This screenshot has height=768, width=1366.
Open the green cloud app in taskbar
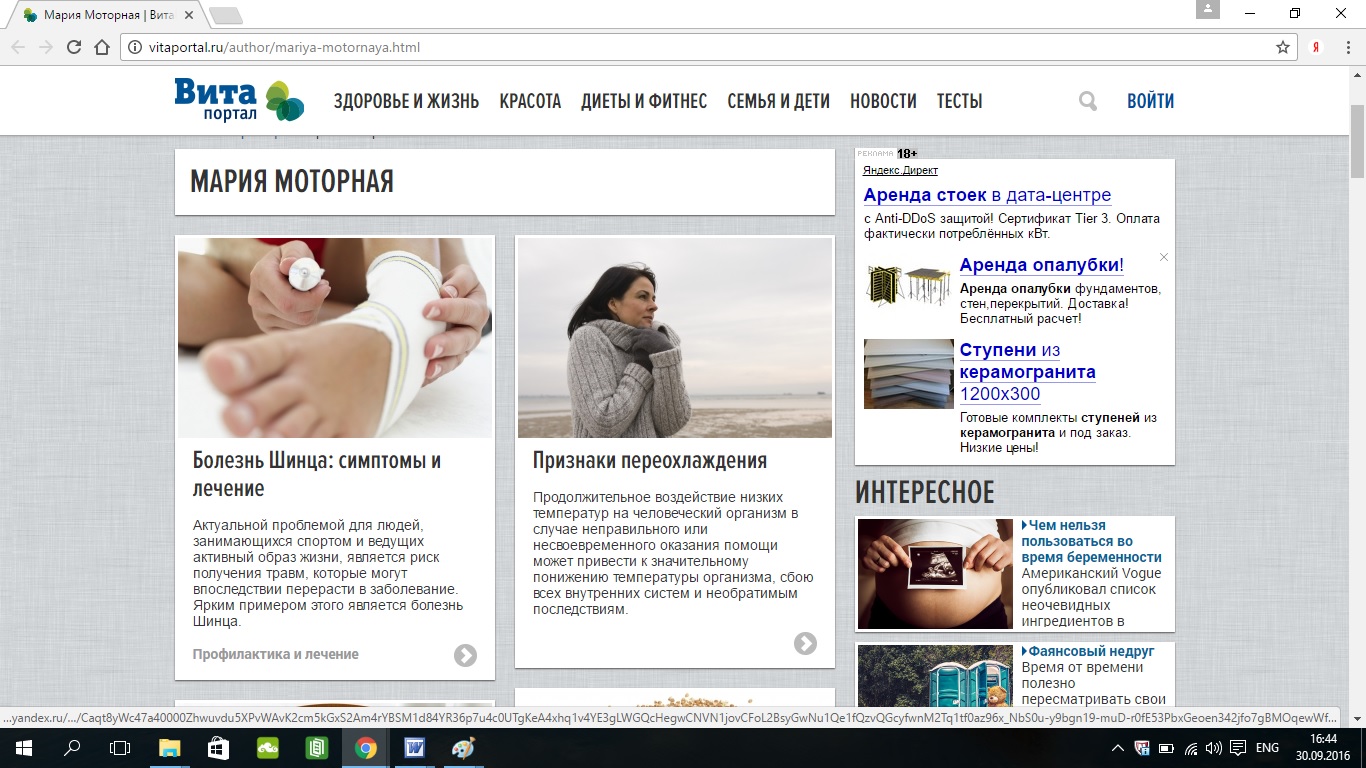tap(268, 748)
